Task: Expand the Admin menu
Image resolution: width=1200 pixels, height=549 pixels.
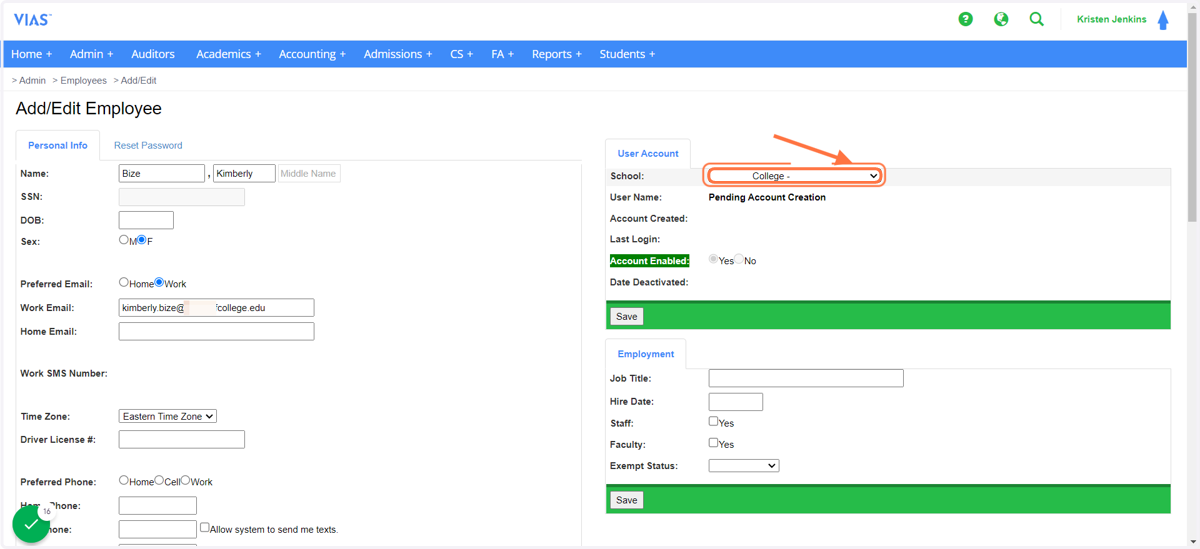Action: pos(92,54)
